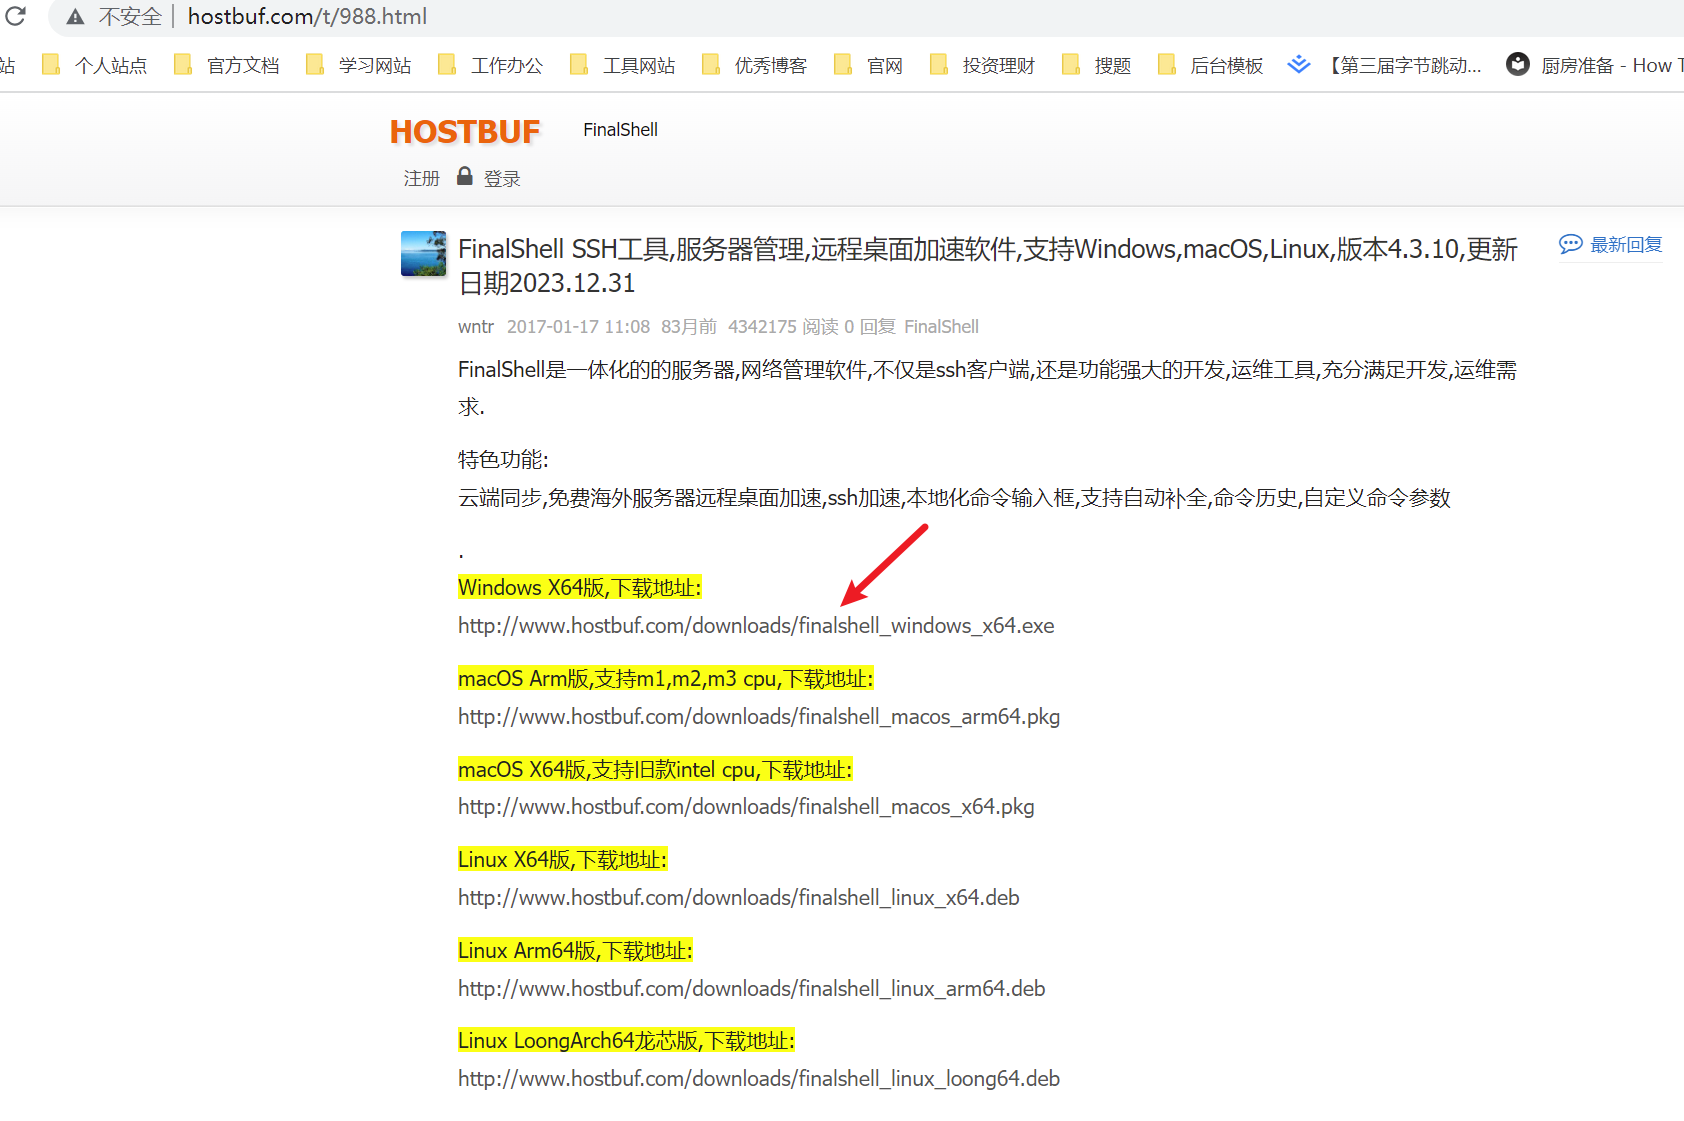Viewport: 1684px width, 1121px height.
Task: Click the finalshell_linux_x64.deb download URL
Action: (x=739, y=898)
